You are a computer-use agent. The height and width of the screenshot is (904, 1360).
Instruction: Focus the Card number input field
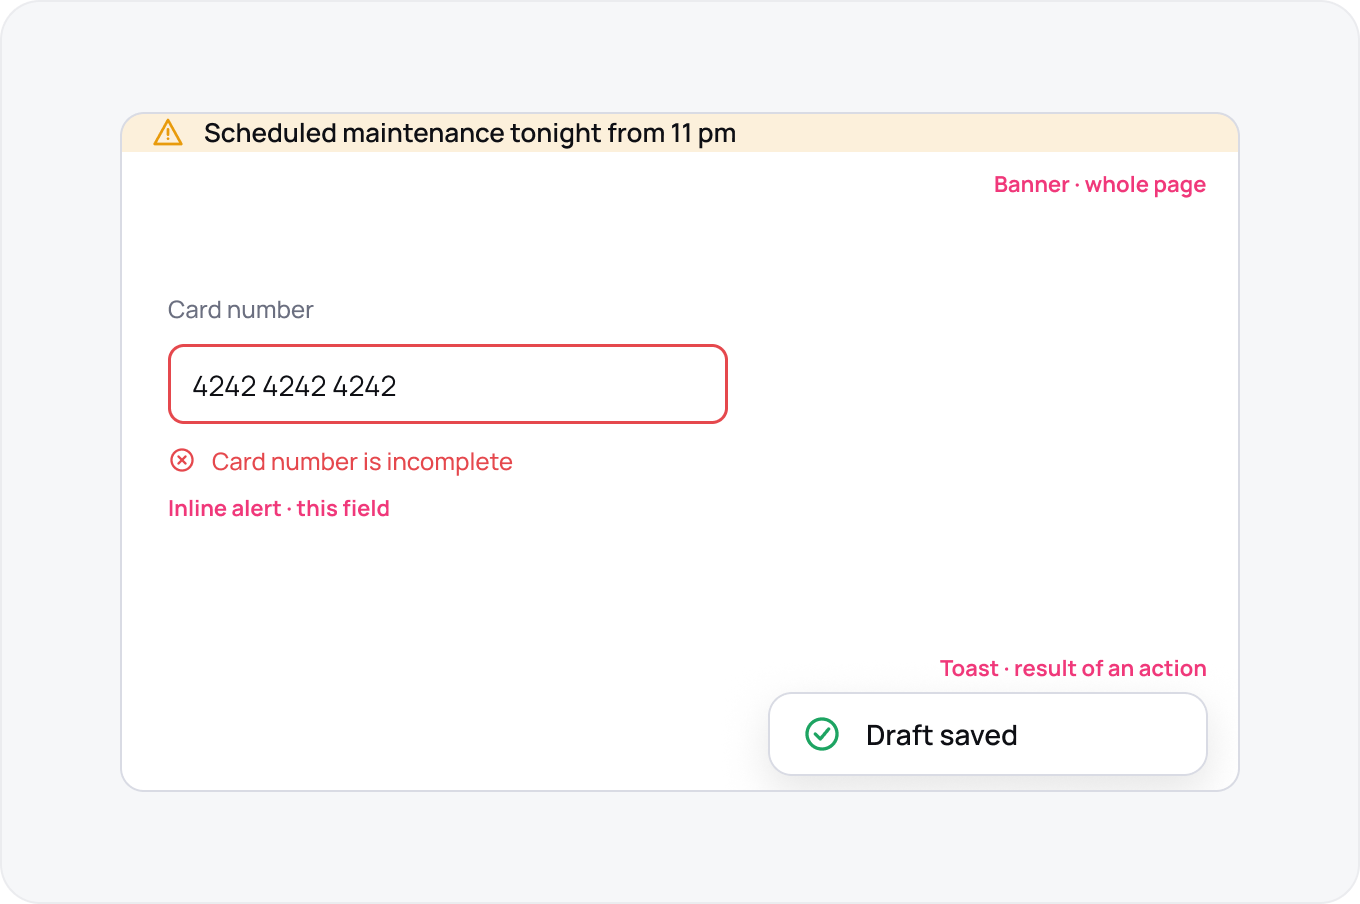pos(448,384)
